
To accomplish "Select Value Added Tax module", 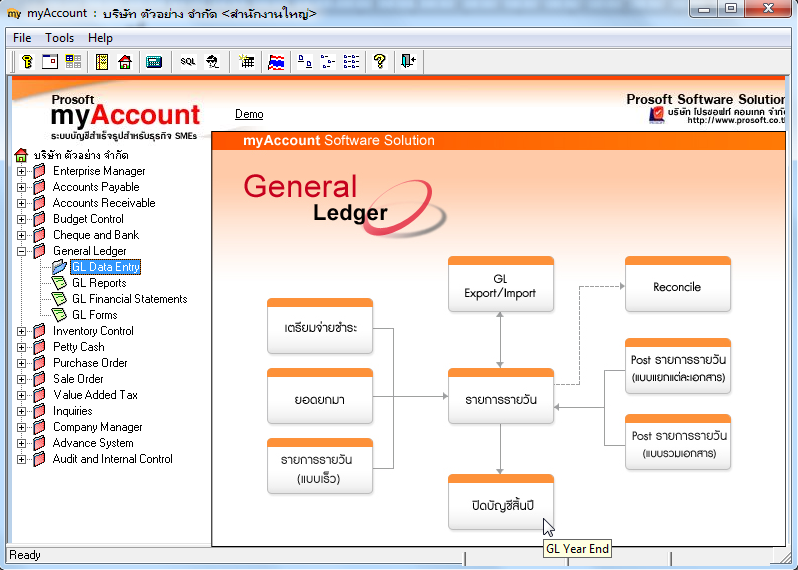I will 95,395.
